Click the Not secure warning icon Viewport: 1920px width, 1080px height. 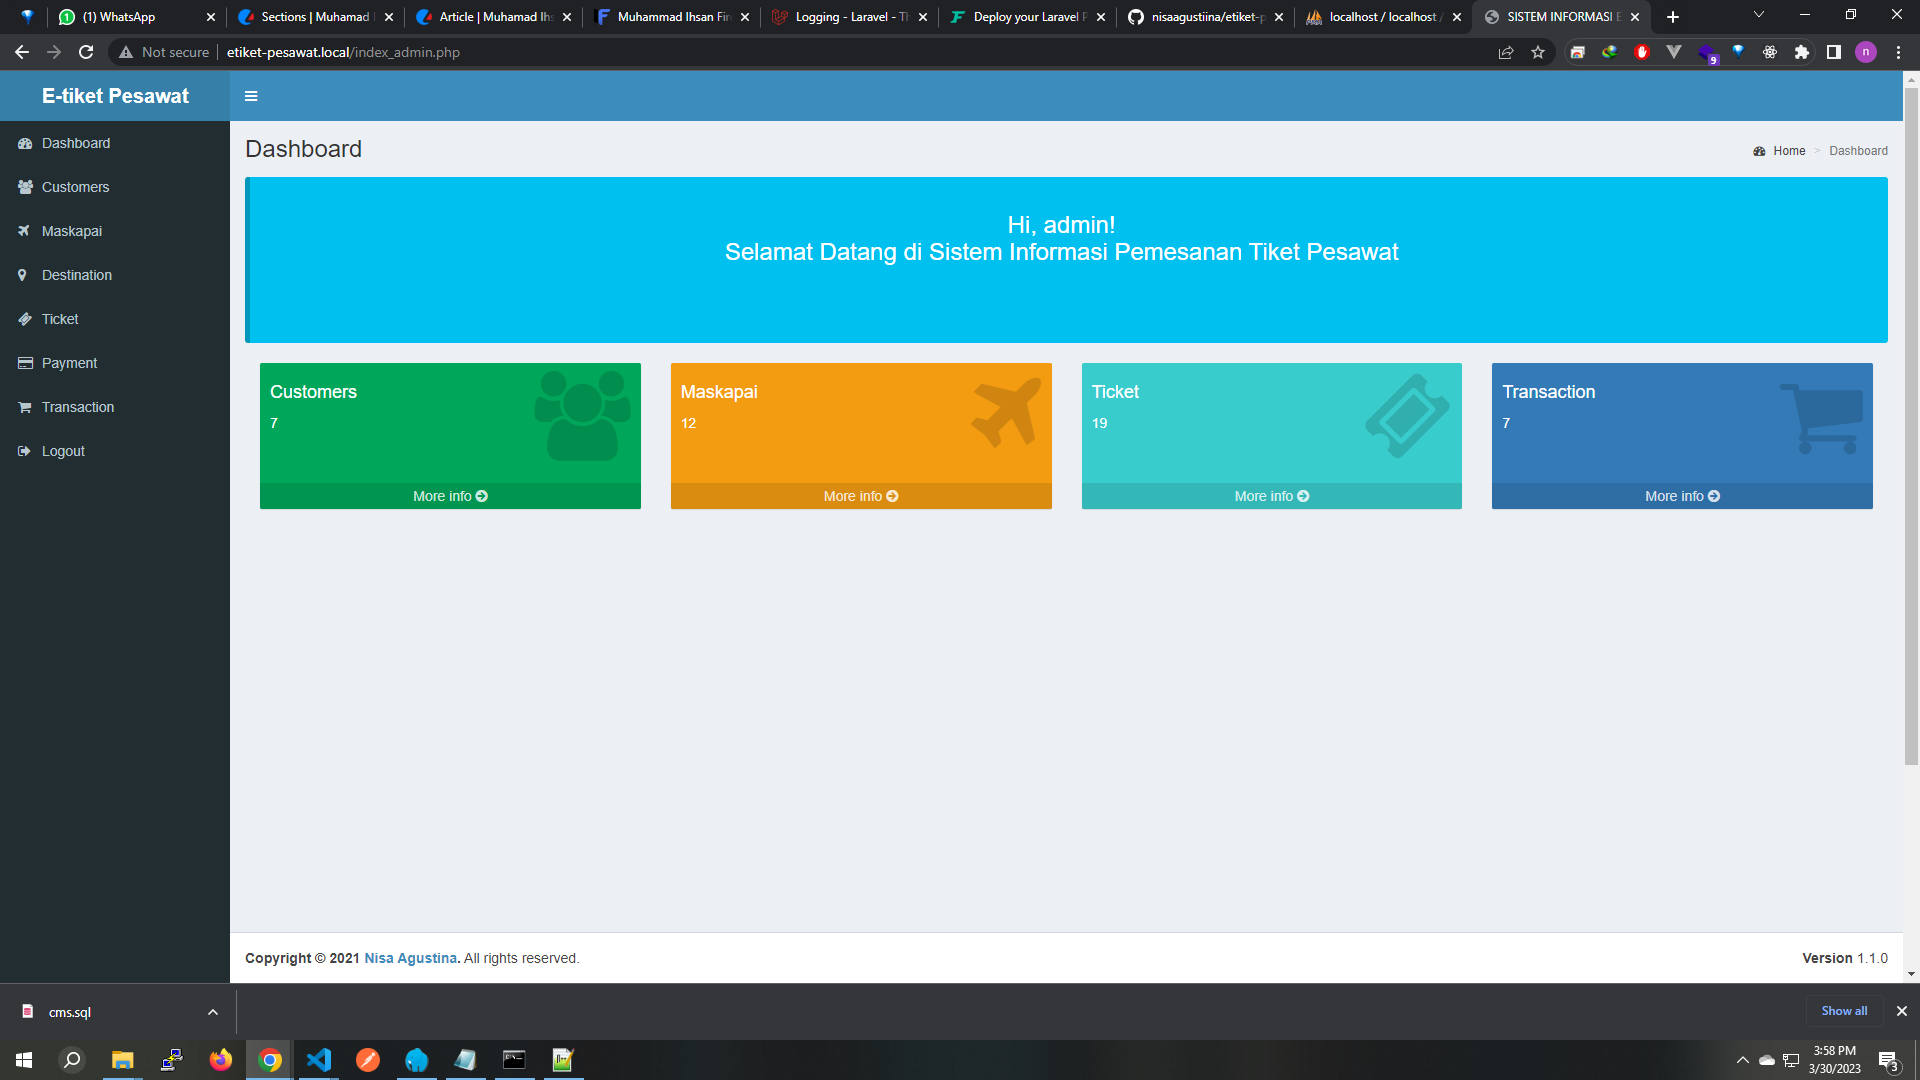[126, 52]
